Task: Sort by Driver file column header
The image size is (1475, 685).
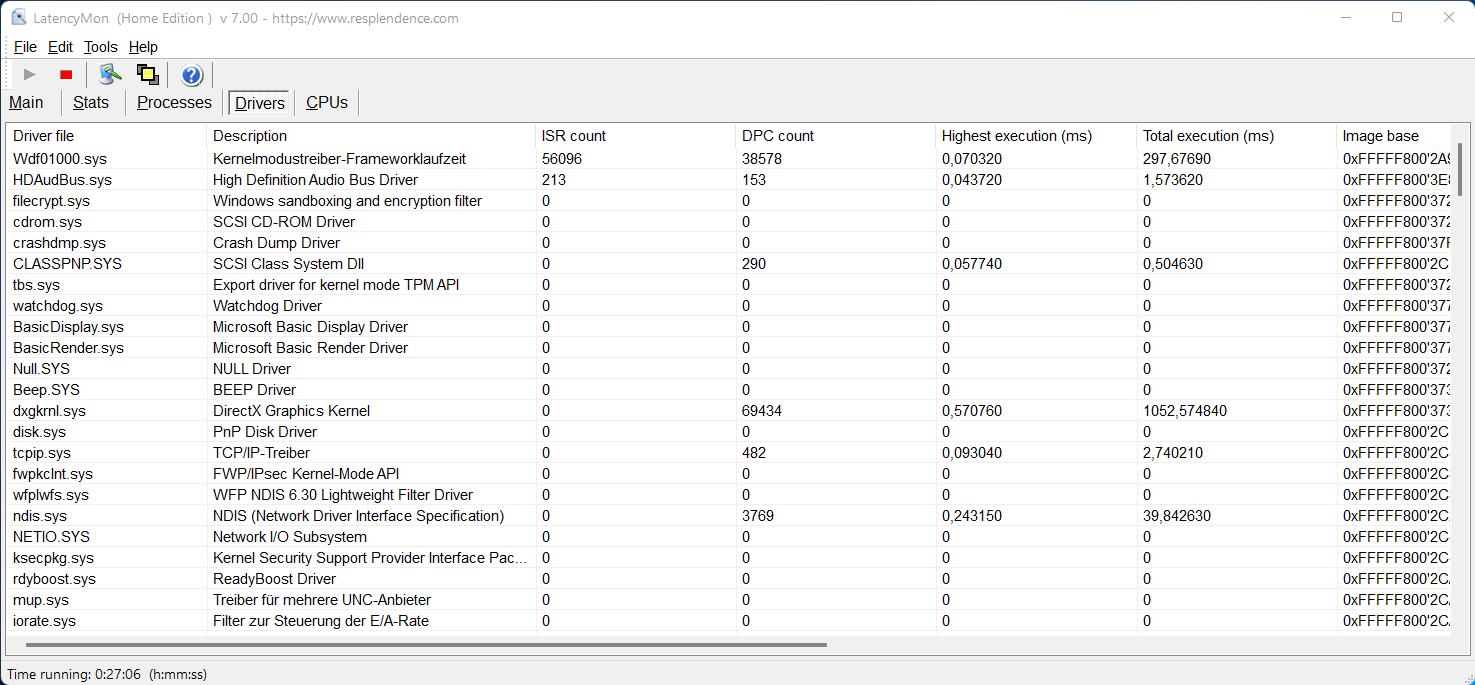Action: 106,136
